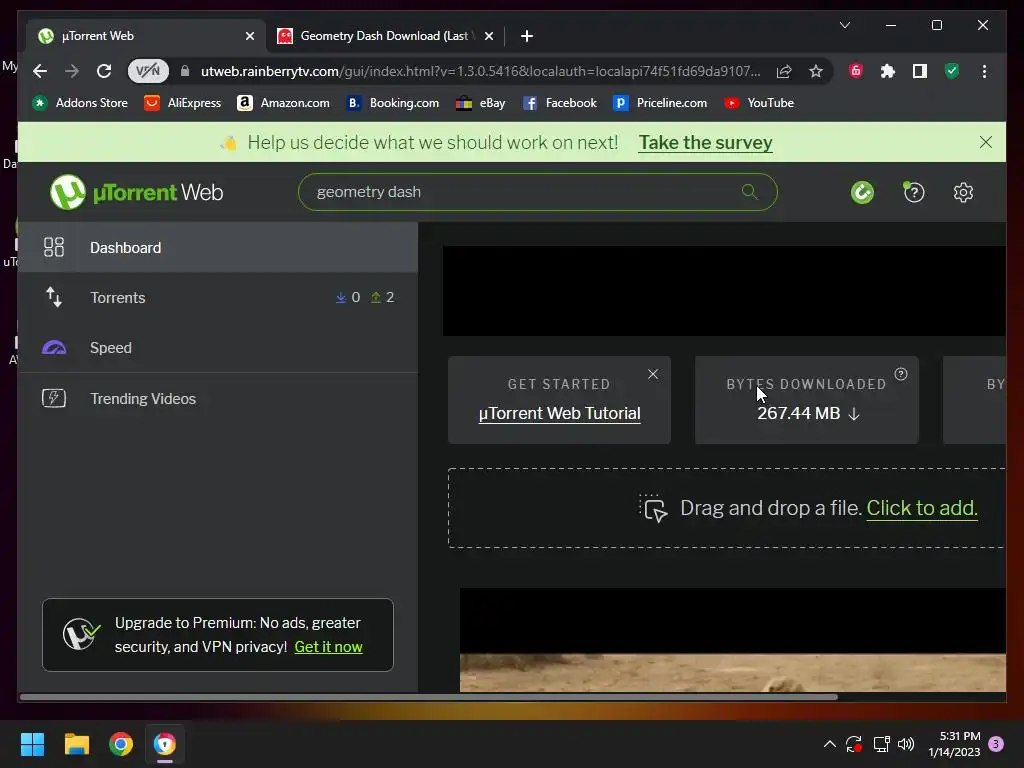Image resolution: width=1024 pixels, height=768 pixels.
Task: Expand the tab search dropdown arrow
Action: click(844, 25)
